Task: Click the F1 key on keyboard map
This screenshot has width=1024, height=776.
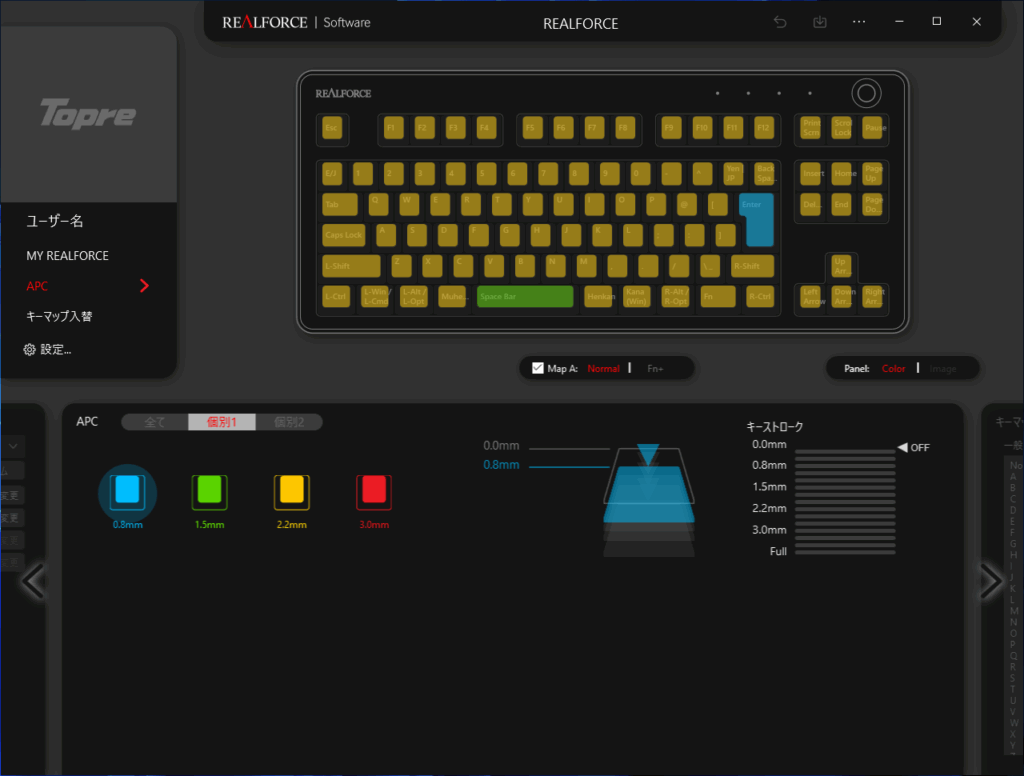Action: [x=393, y=127]
